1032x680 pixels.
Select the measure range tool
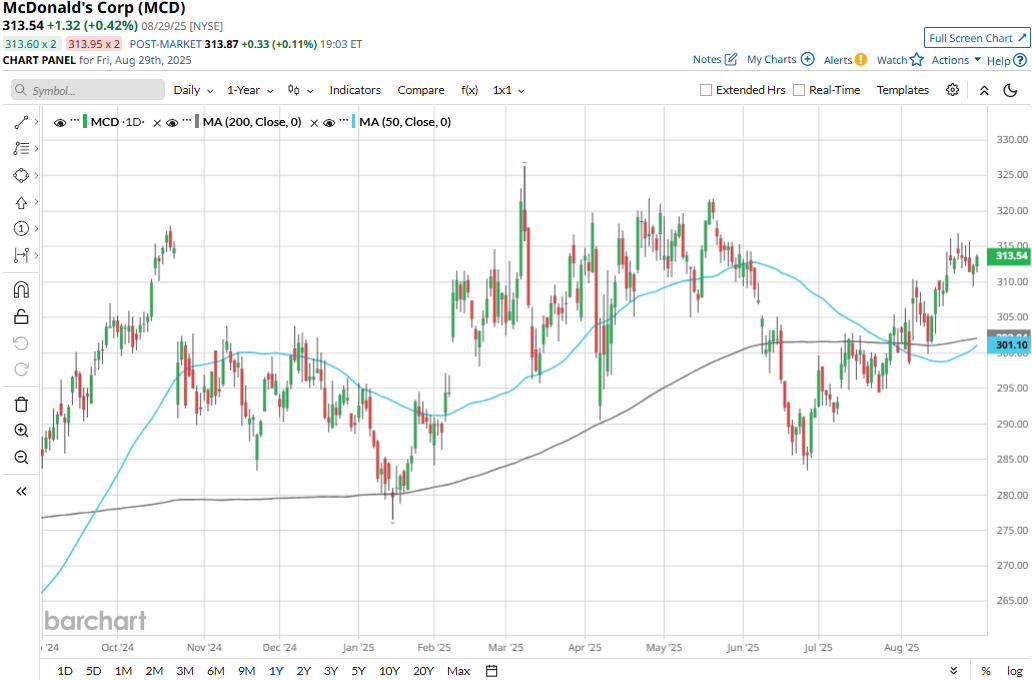[21, 255]
